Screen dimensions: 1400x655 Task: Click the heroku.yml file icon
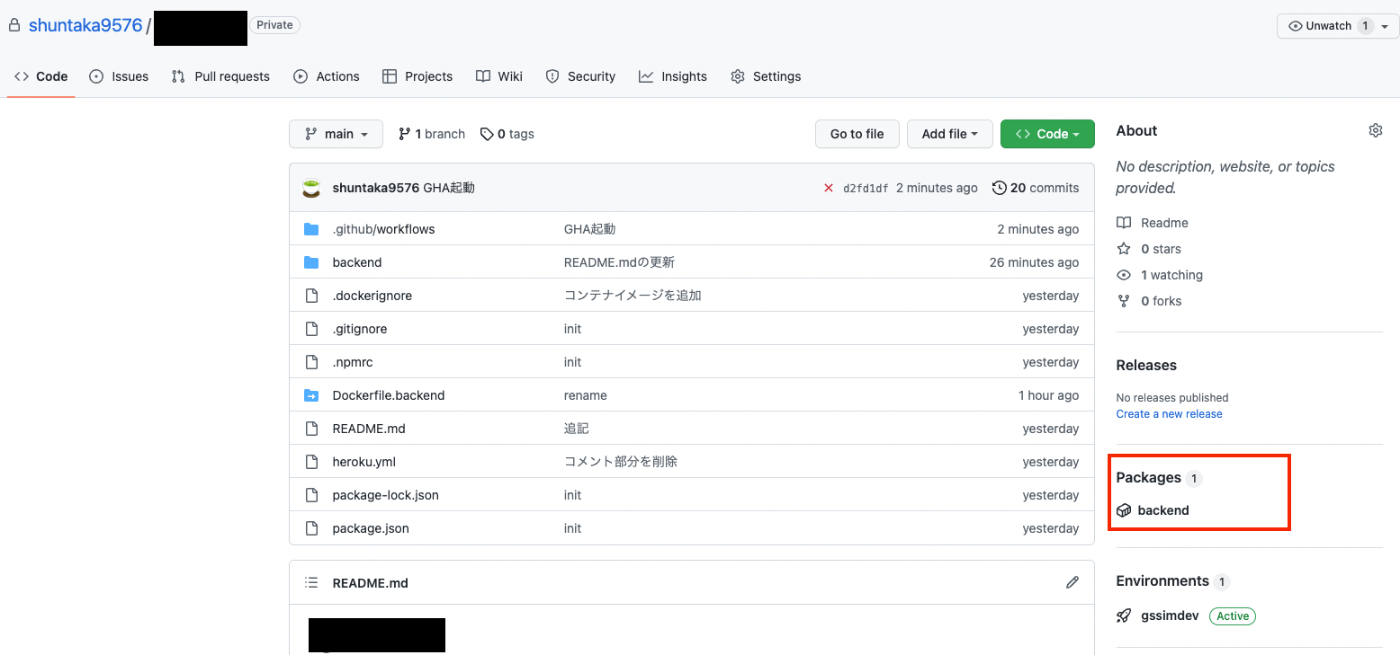click(x=311, y=462)
